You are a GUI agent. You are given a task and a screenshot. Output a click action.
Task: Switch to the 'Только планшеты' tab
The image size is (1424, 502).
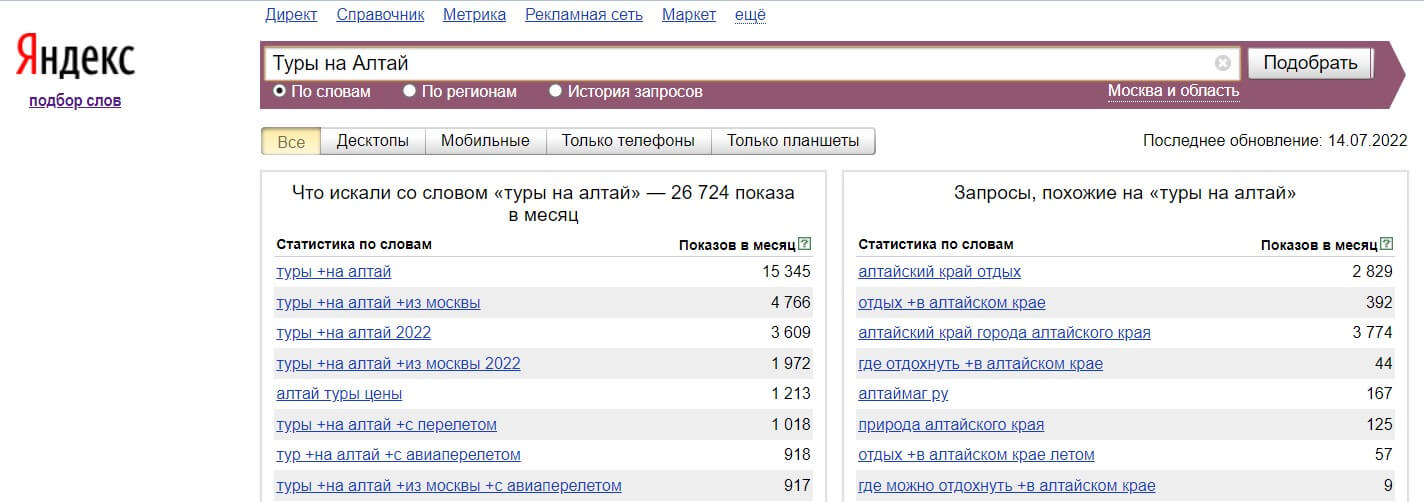click(x=793, y=141)
